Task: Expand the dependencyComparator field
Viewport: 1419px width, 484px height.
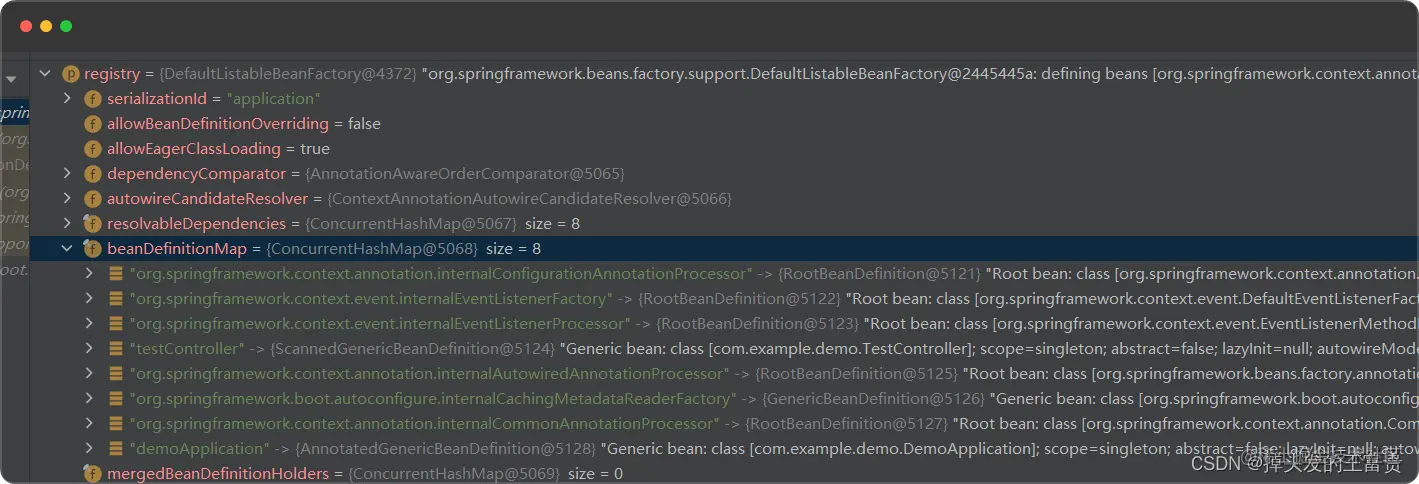Action: click(67, 174)
